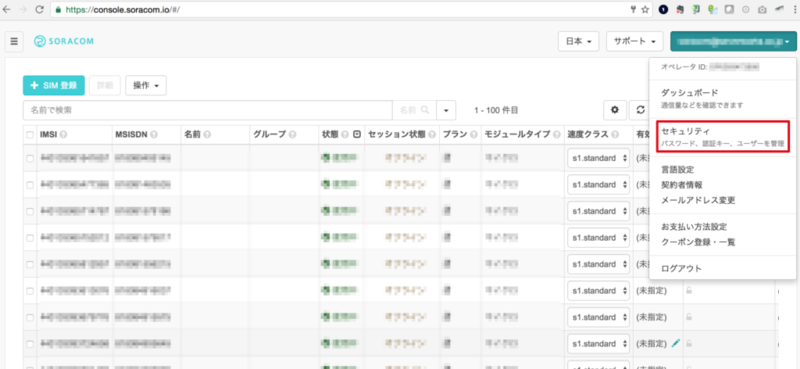Viewport: 800px width, 369px height.
Task: Check the second SIM row checkbox
Action: (30, 185)
